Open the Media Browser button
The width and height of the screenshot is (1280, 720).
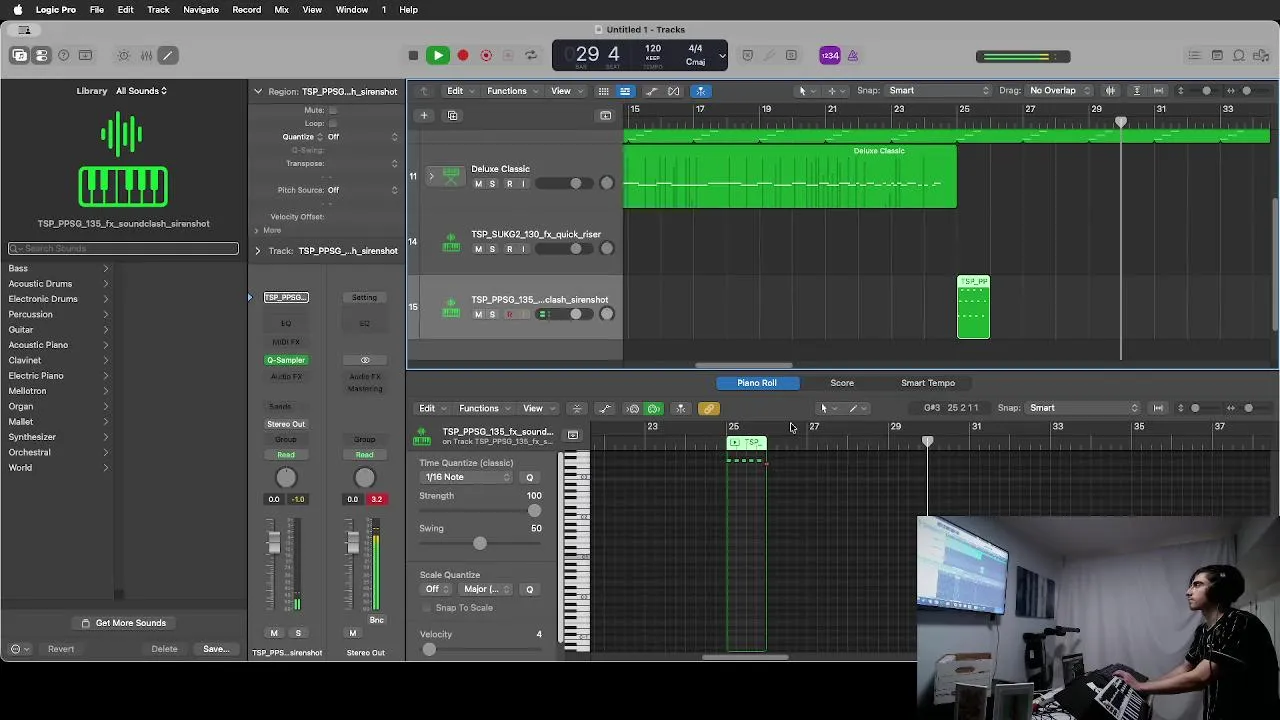click(1261, 56)
